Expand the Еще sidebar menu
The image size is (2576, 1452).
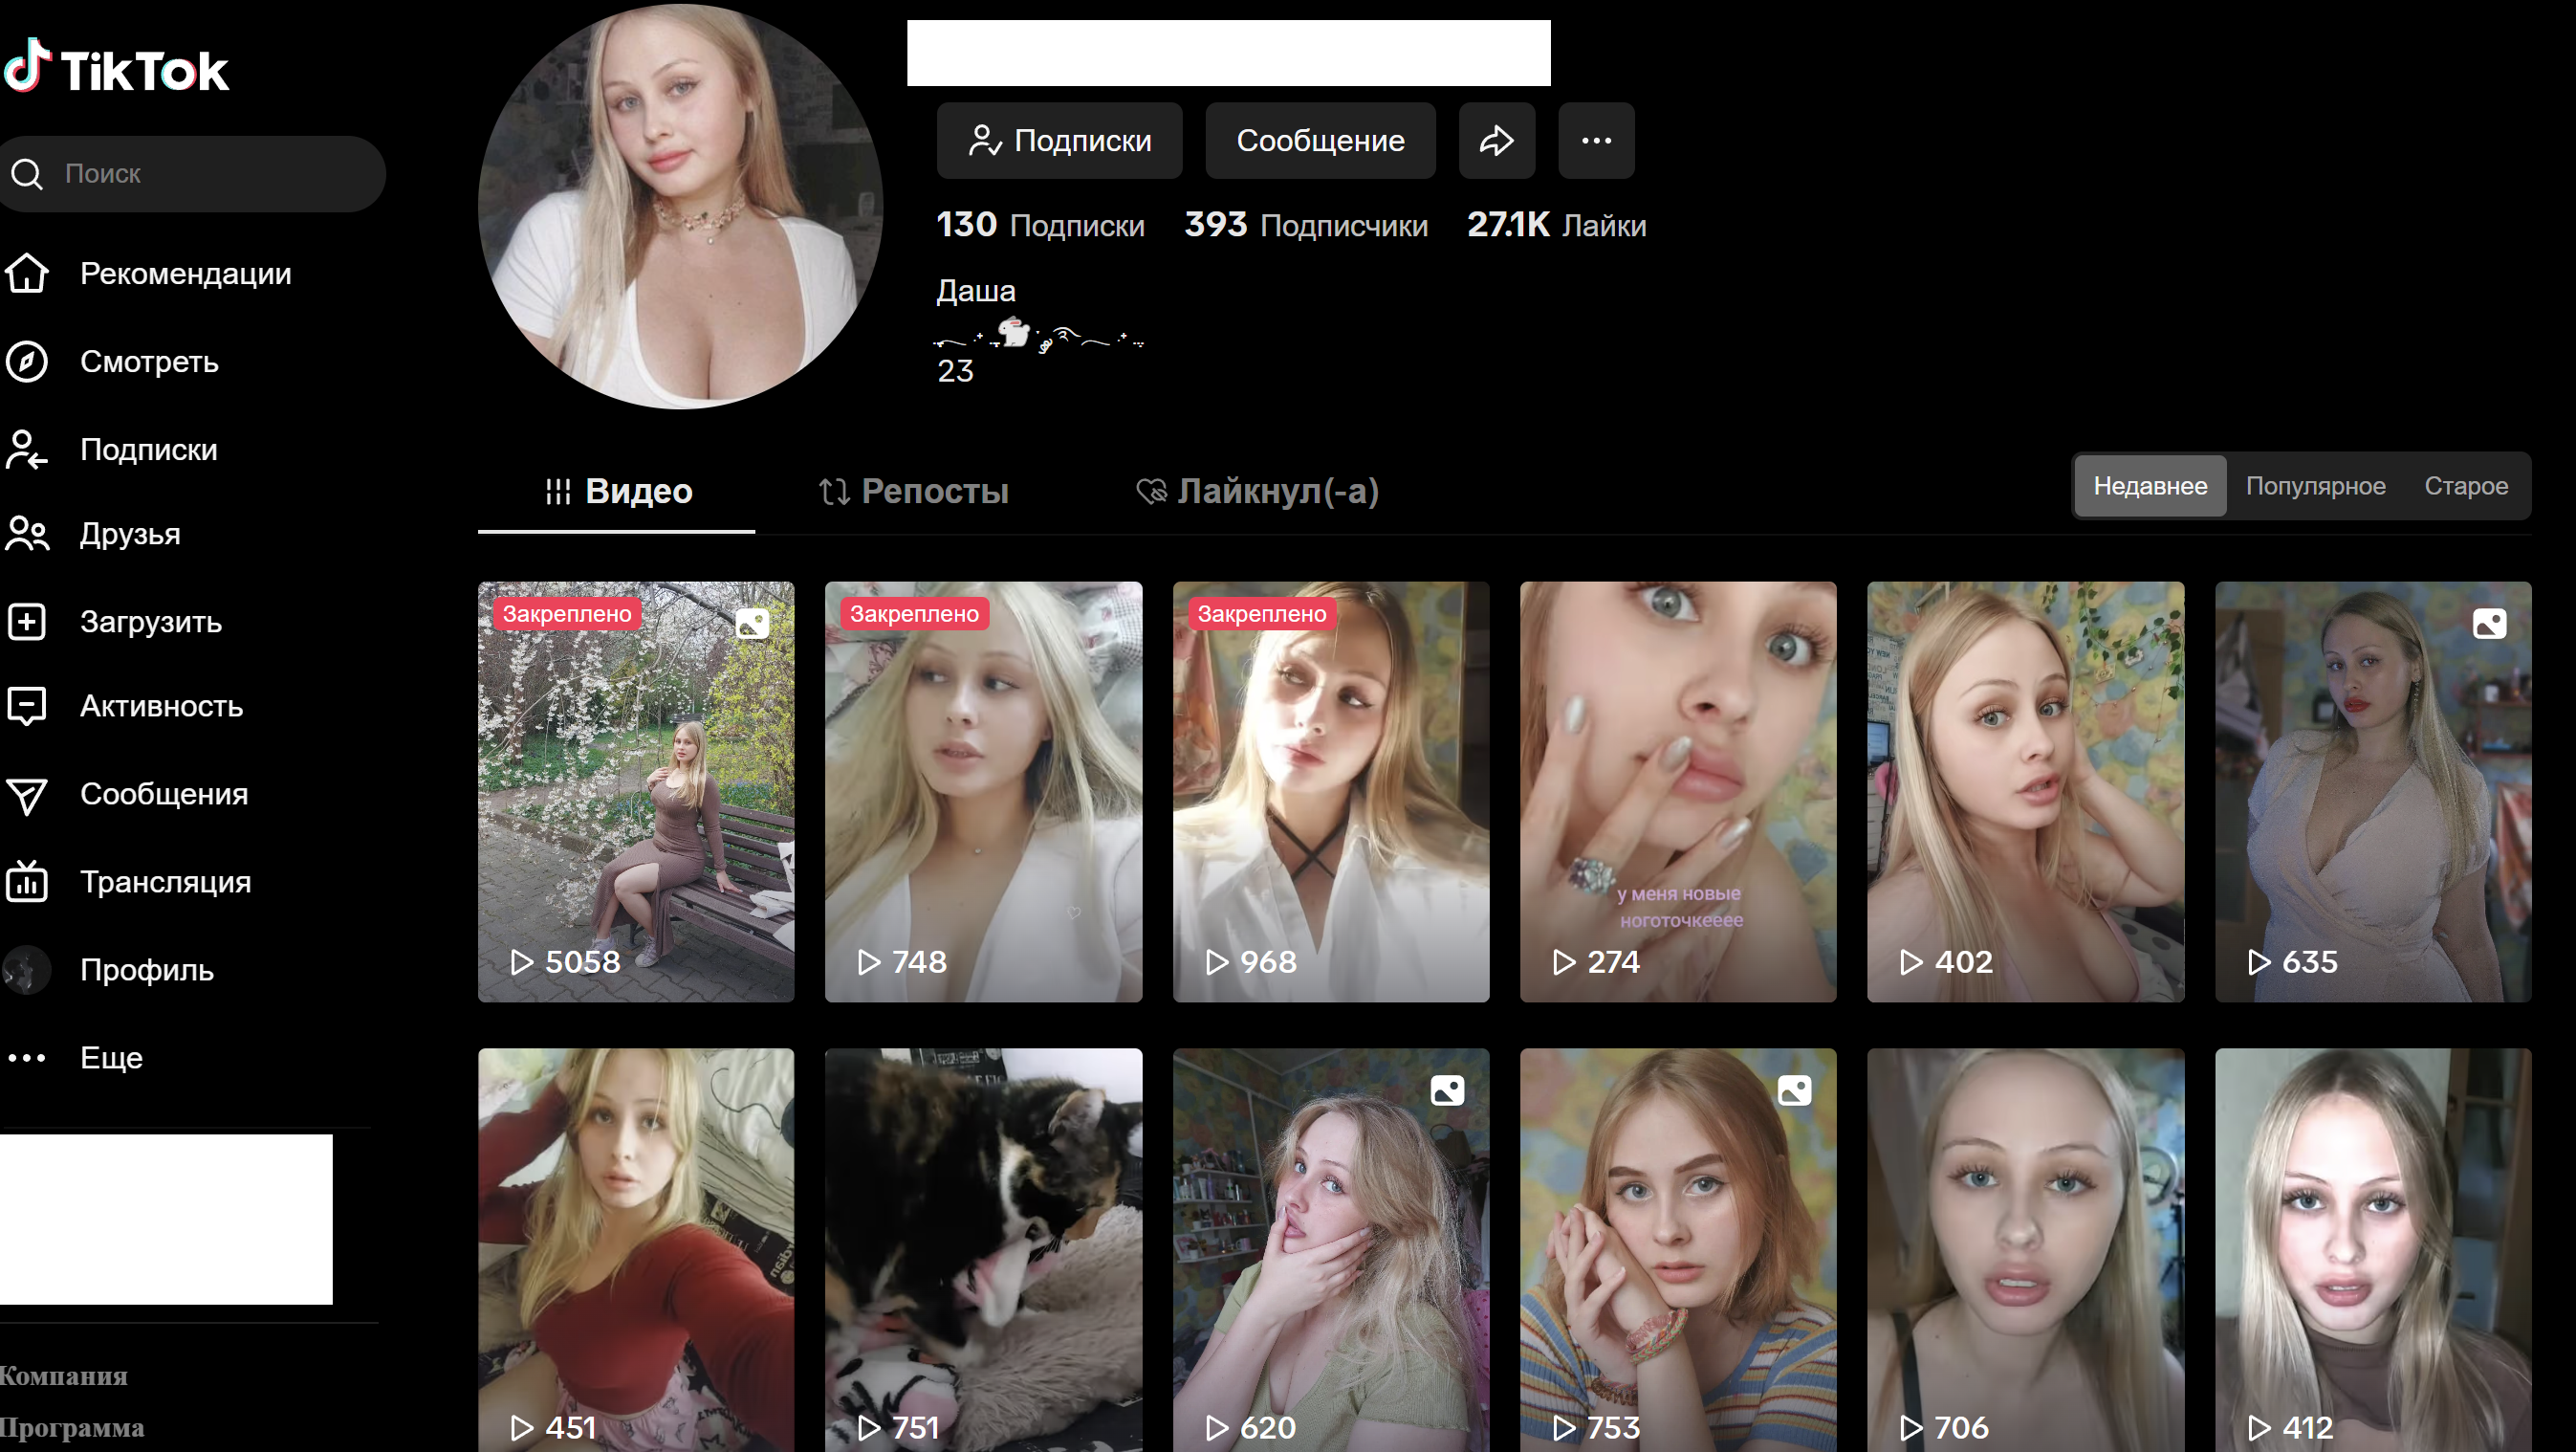[x=112, y=1058]
